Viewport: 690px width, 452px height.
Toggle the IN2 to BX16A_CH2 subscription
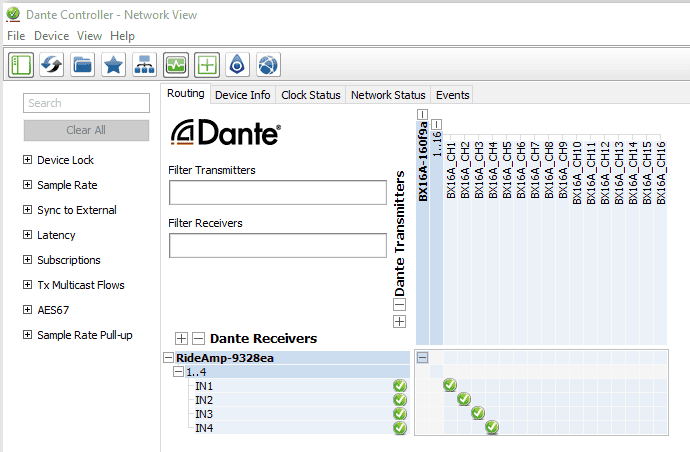(x=464, y=400)
